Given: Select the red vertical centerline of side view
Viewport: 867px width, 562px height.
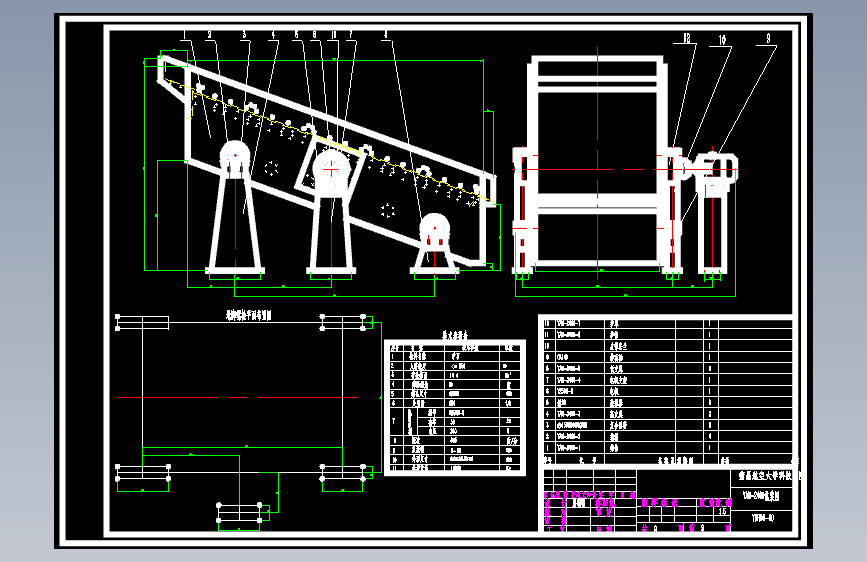Looking at the screenshot, I should [x=598, y=165].
